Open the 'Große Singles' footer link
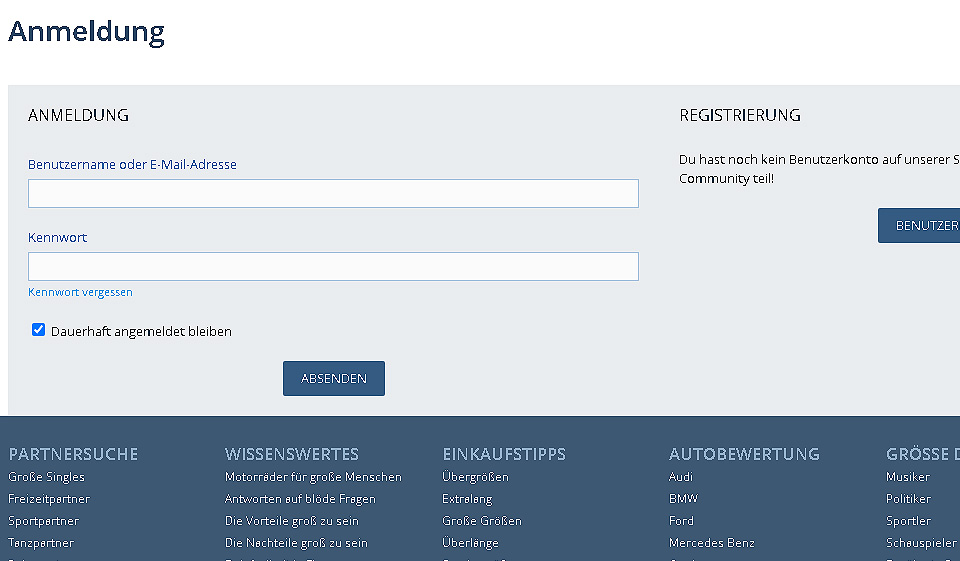This screenshot has height=561, width=960. 46,477
